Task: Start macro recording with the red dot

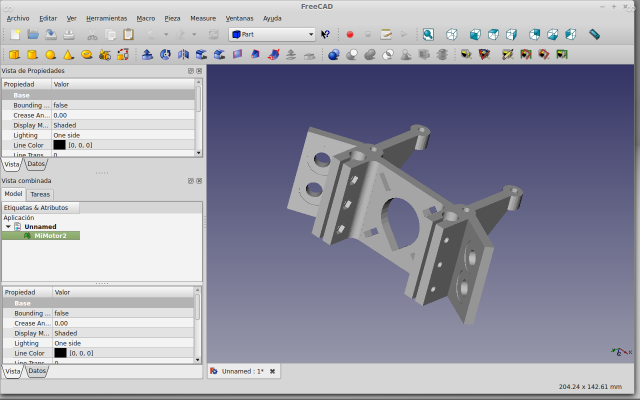Action: tap(349, 35)
